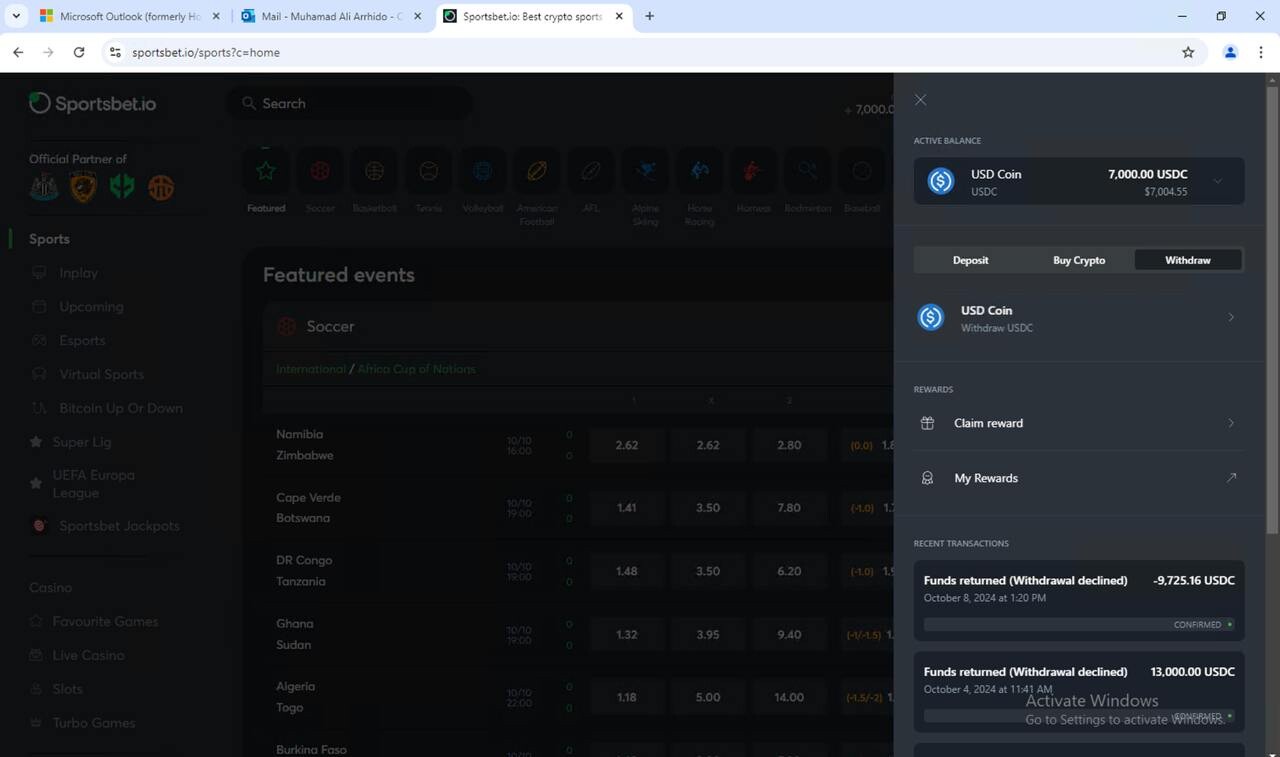Select the AFL category icon
Image resolution: width=1280 pixels, height=757 pixels.
coord(591,171)
